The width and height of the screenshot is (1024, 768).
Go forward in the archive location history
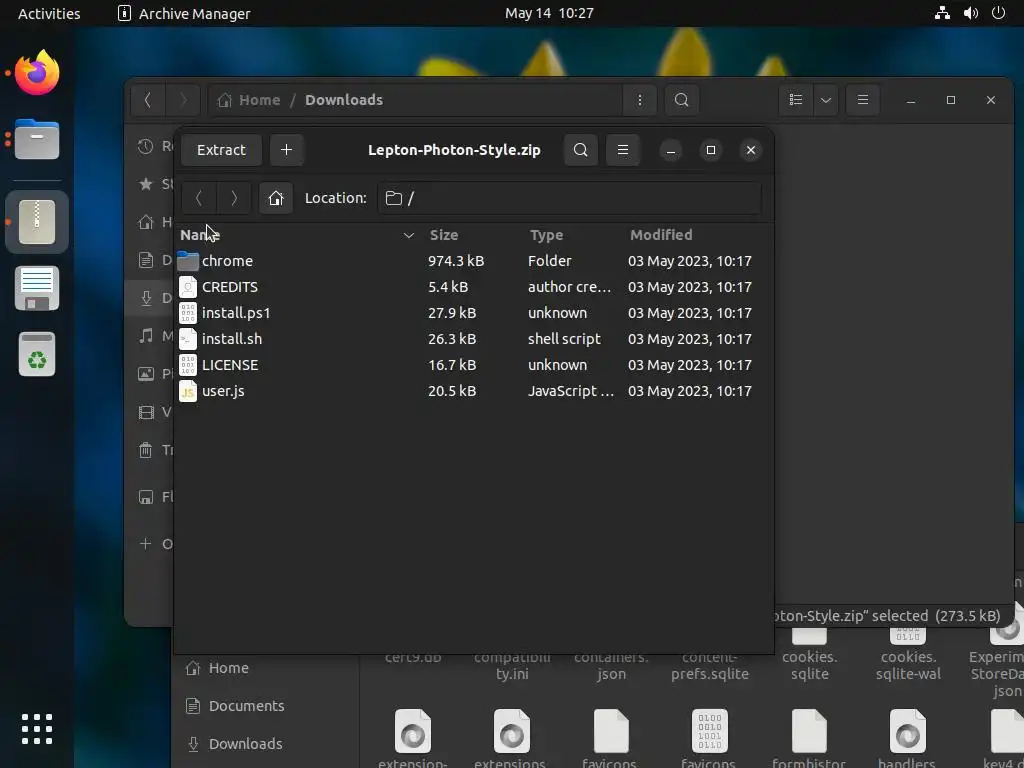[234, 198]
